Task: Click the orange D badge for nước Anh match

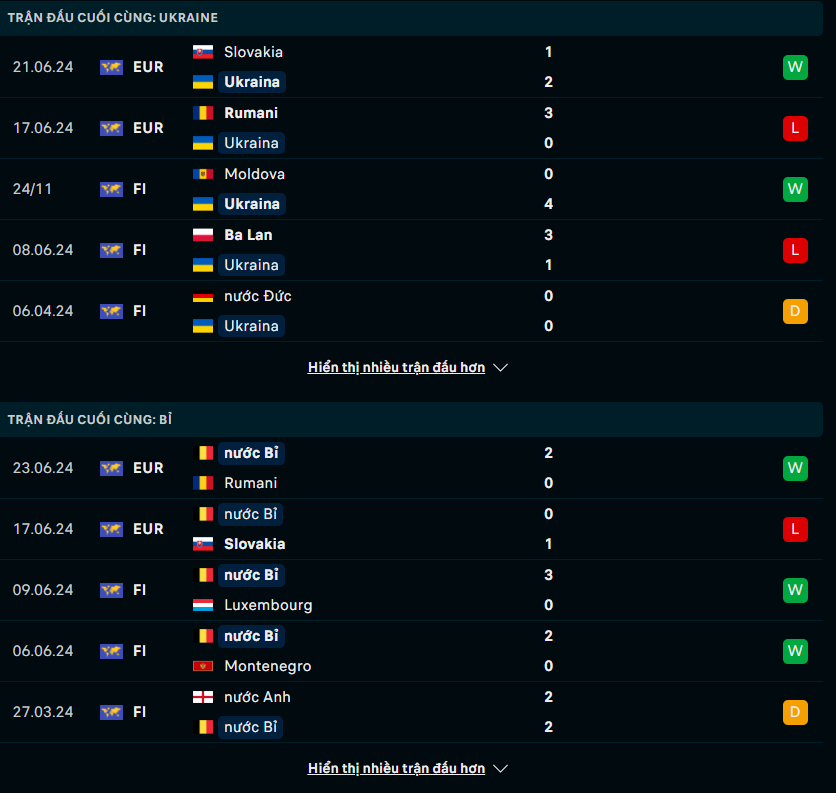Action: tap(795, 712)
